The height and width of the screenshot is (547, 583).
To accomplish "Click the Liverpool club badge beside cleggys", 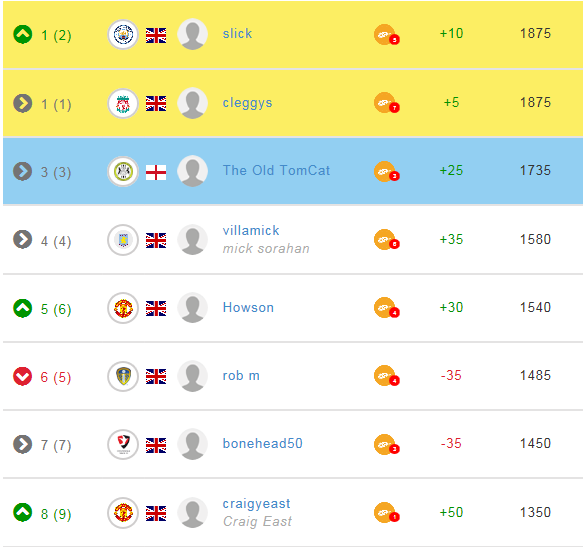I will click(123, 104).
